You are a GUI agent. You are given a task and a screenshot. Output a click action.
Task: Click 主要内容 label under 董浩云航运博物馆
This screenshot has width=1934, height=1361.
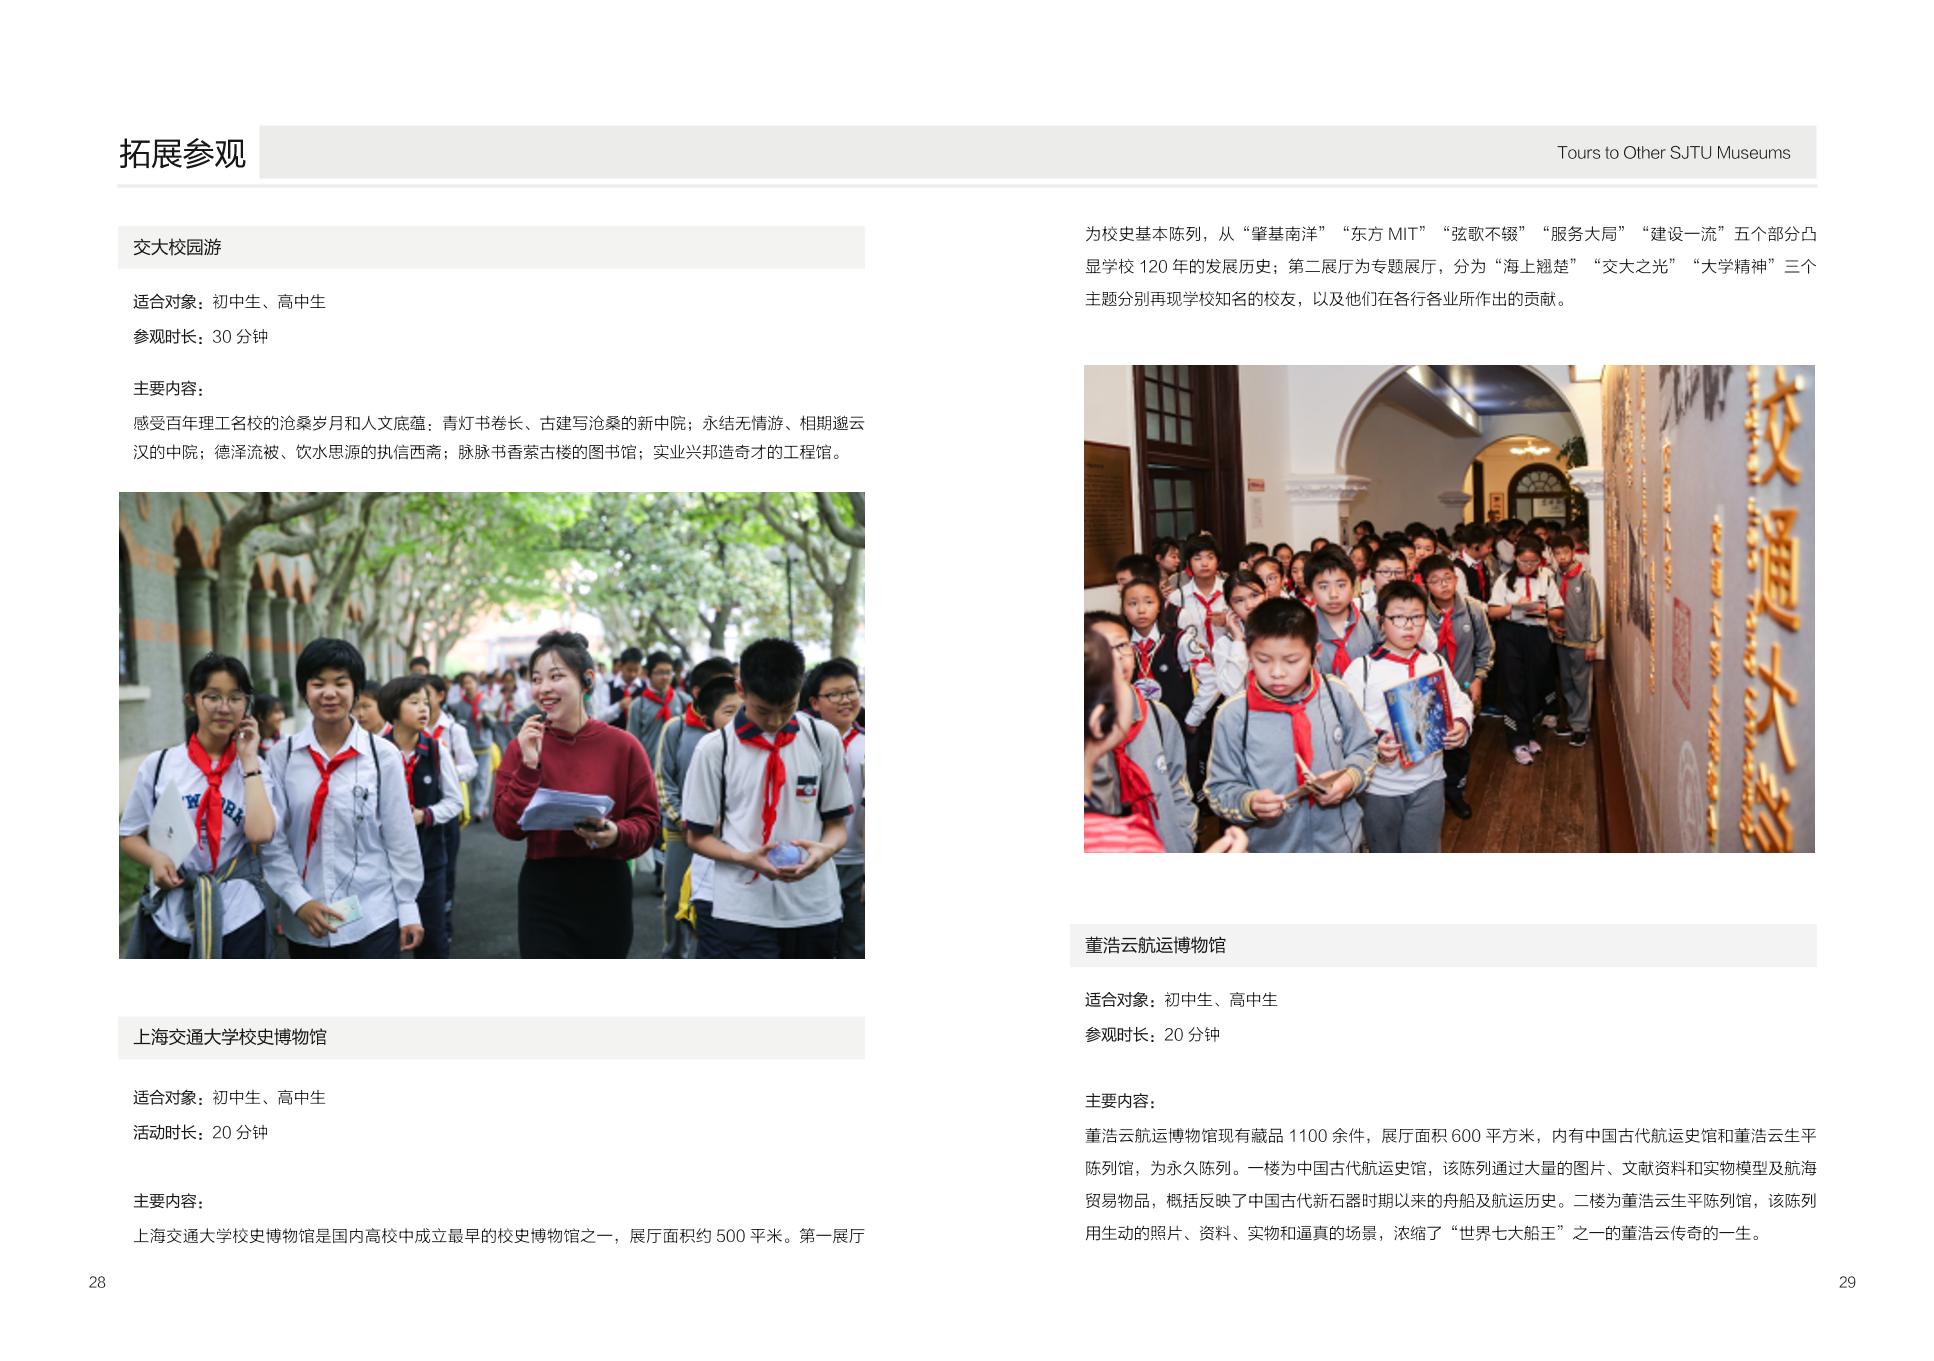pyautogui.click(x=1120, y=1101)
